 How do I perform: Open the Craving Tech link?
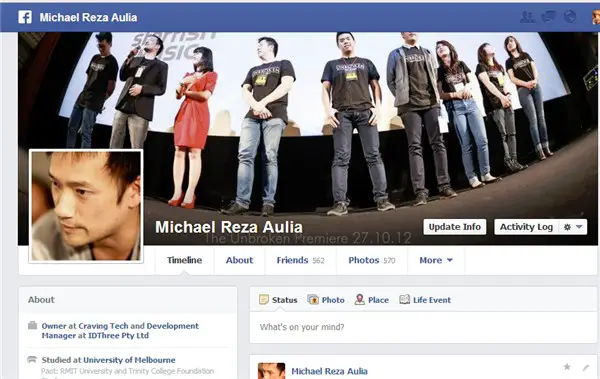pos(103,326)
